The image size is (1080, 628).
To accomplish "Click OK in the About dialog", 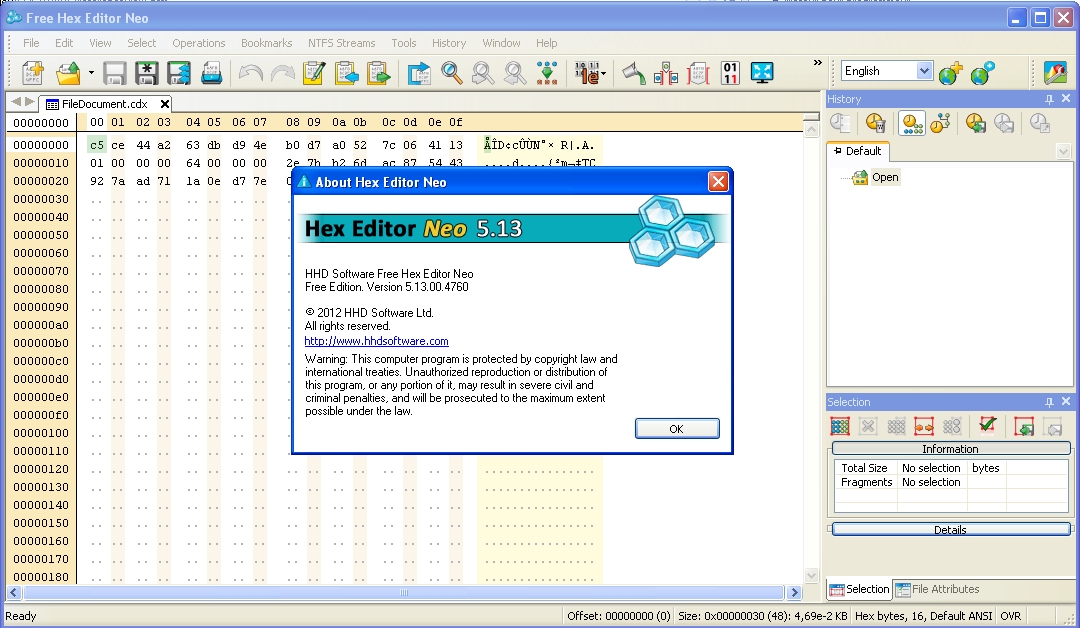I will click(677, 428).
